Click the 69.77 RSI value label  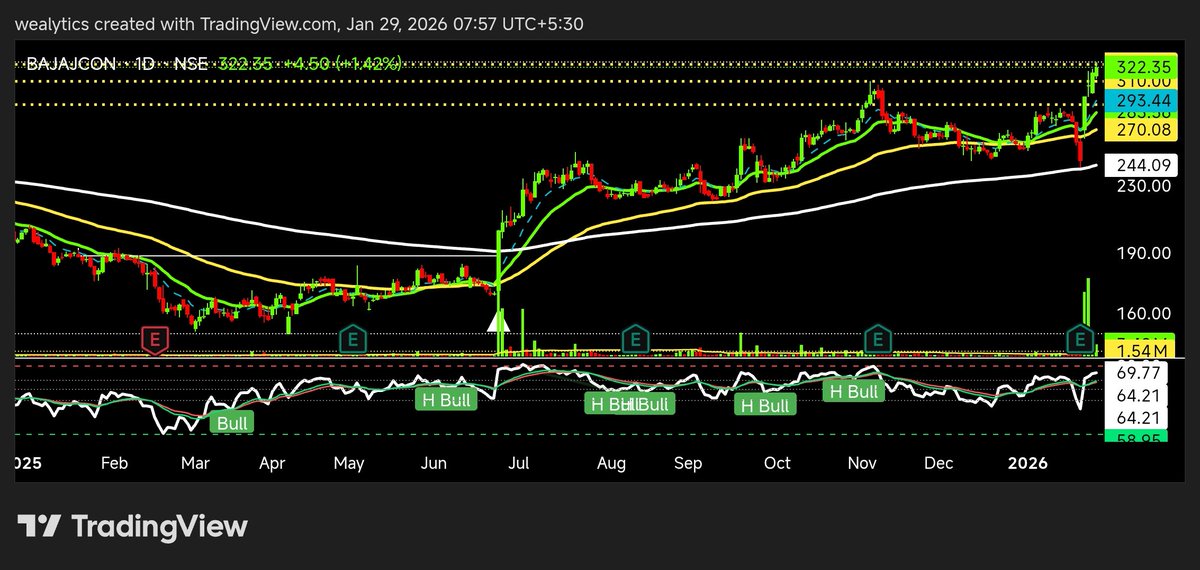(1137, 373)
